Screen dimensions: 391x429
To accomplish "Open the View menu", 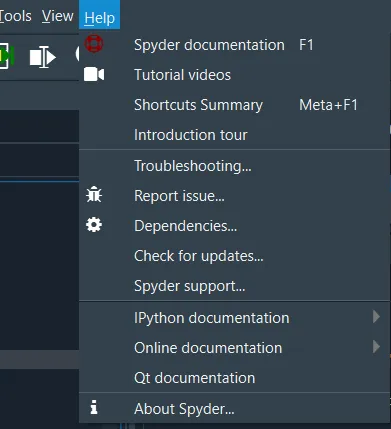I will coord(57,15).
